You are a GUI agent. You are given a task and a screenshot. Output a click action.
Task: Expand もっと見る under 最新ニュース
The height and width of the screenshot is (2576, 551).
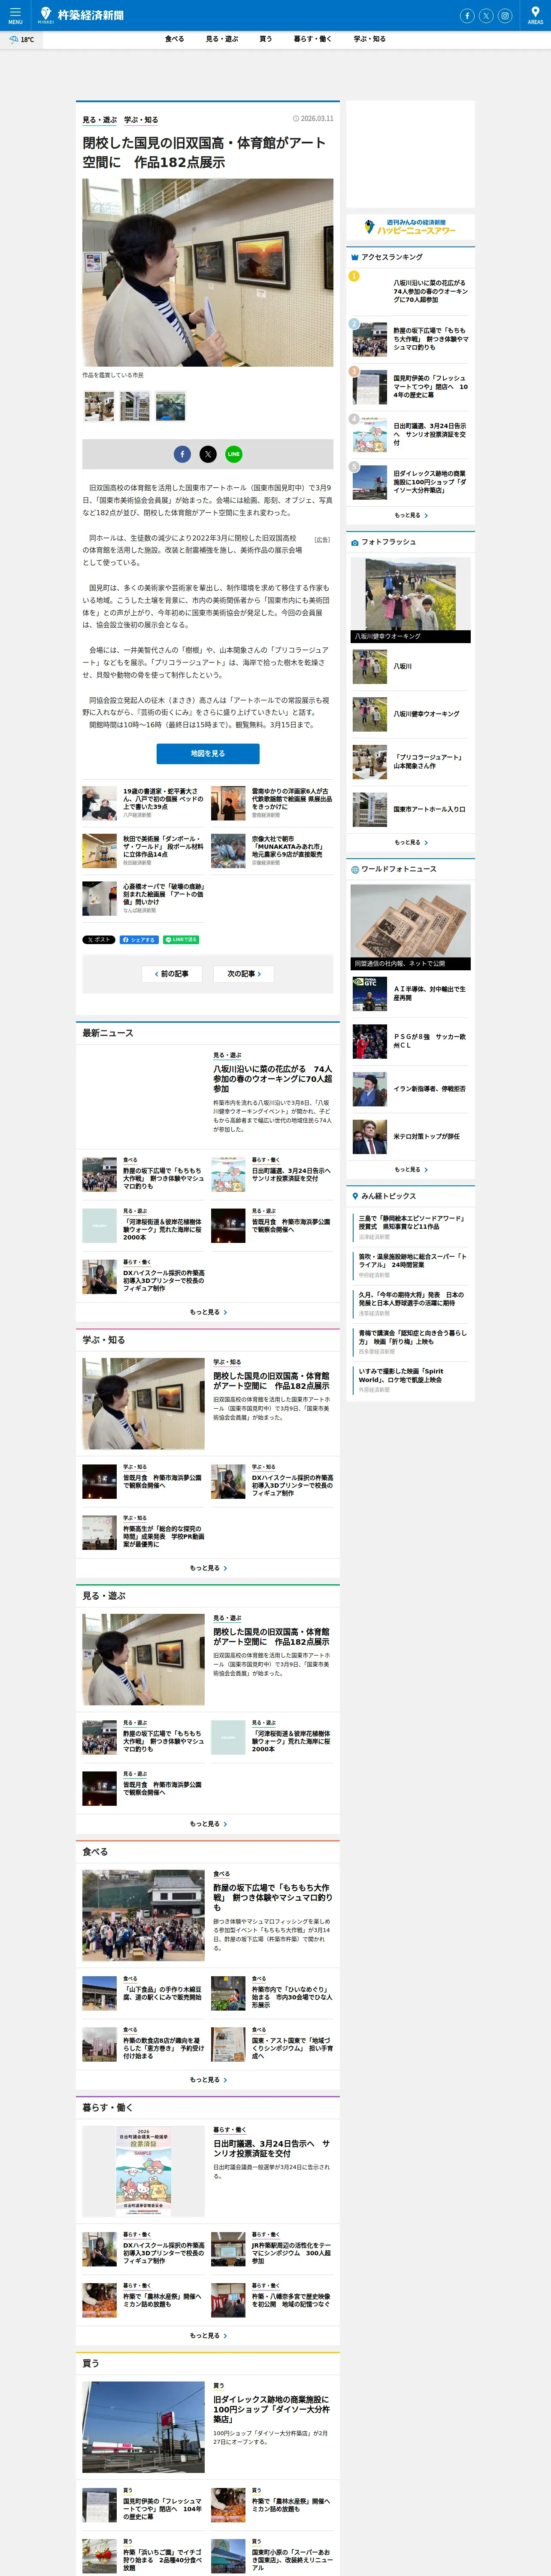(208, 1313)
